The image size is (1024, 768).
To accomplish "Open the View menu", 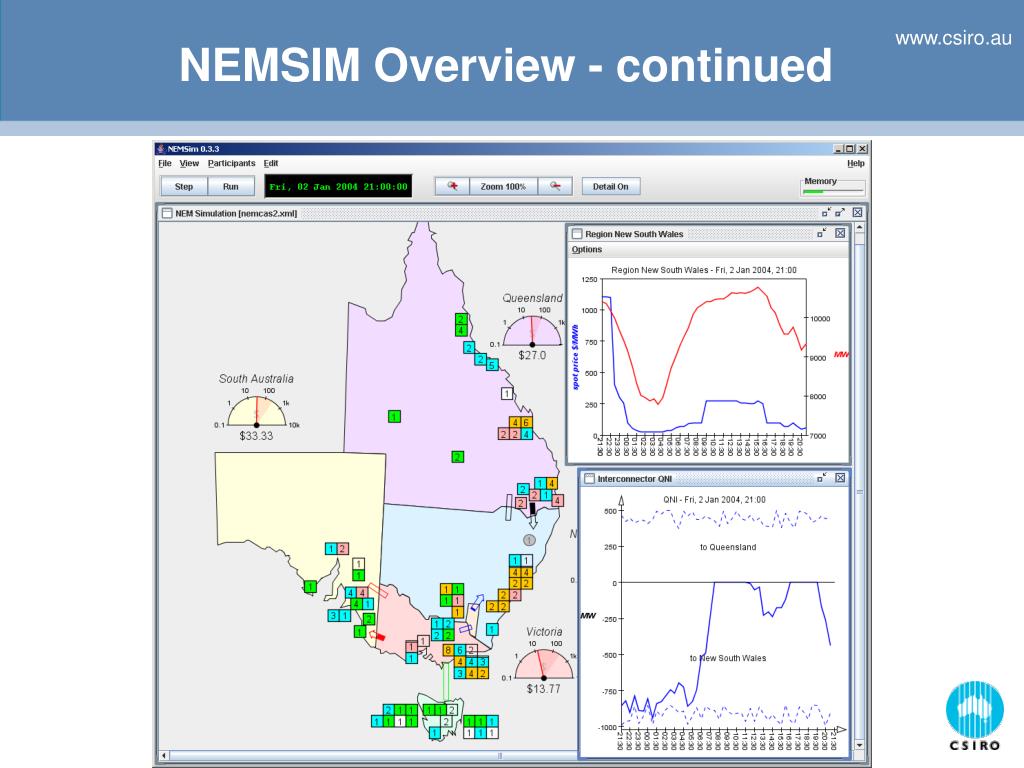I will pyautogui.click(x=189, y=163).
